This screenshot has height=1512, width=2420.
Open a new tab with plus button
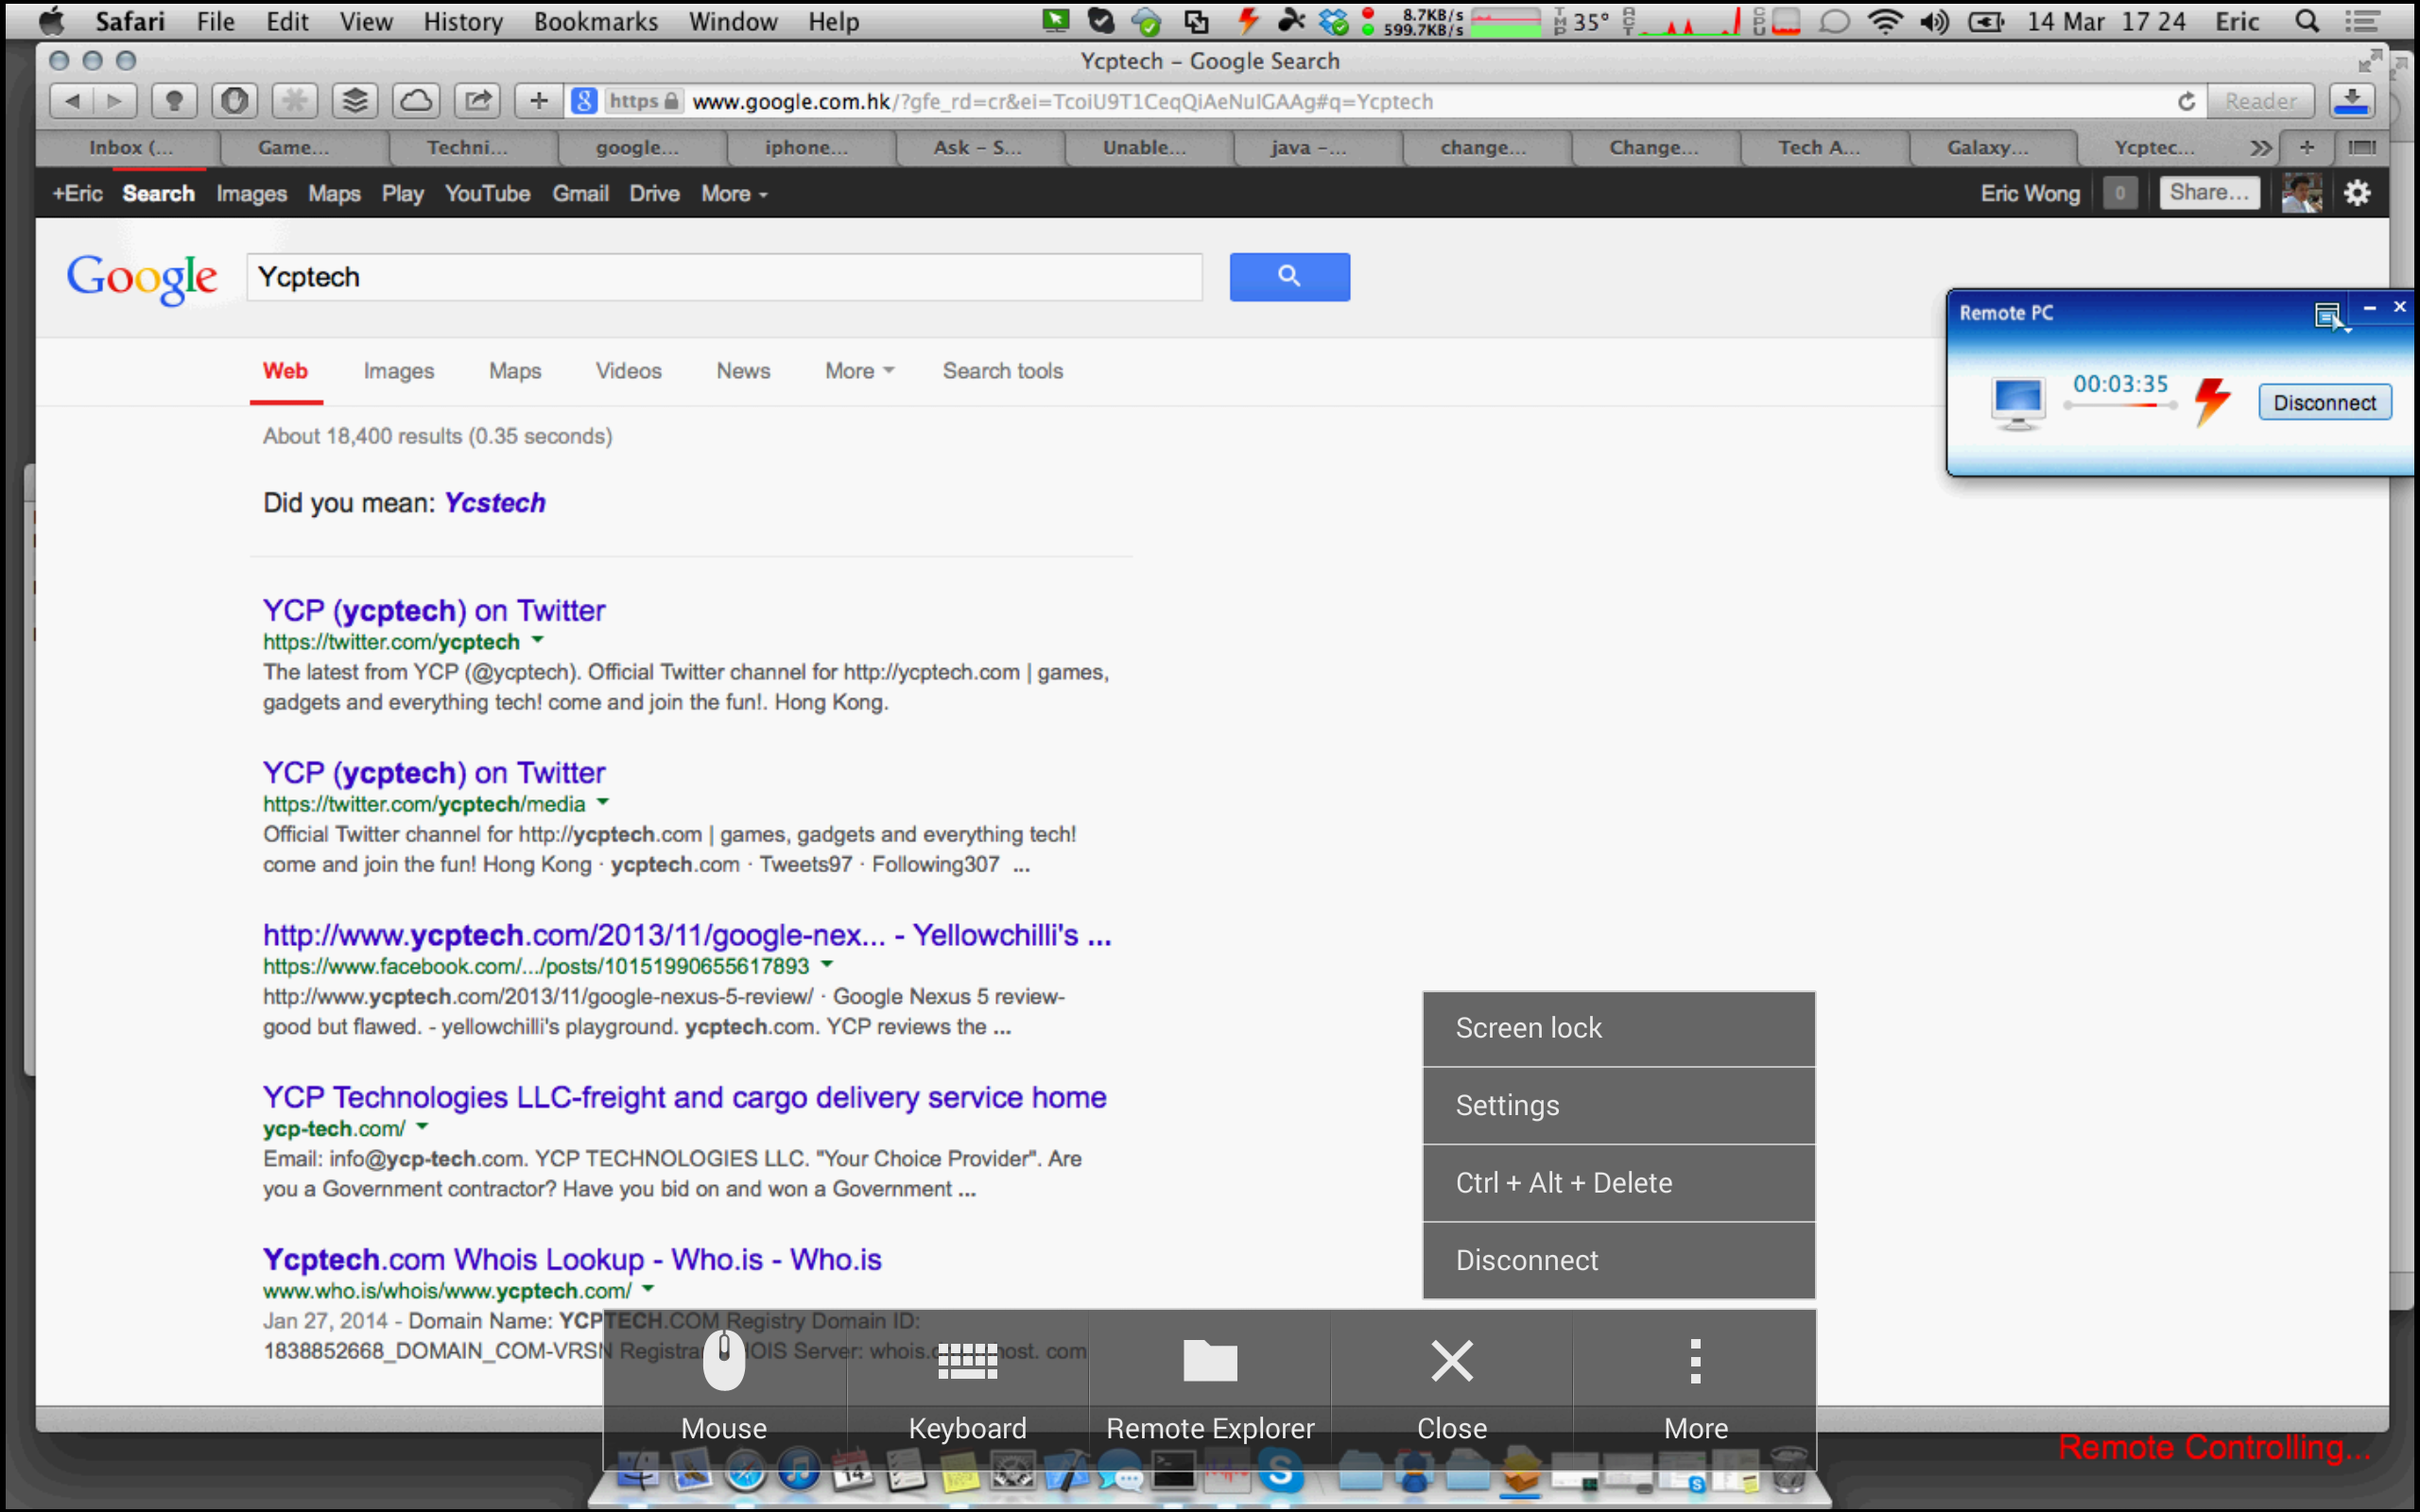(2306, 148)
